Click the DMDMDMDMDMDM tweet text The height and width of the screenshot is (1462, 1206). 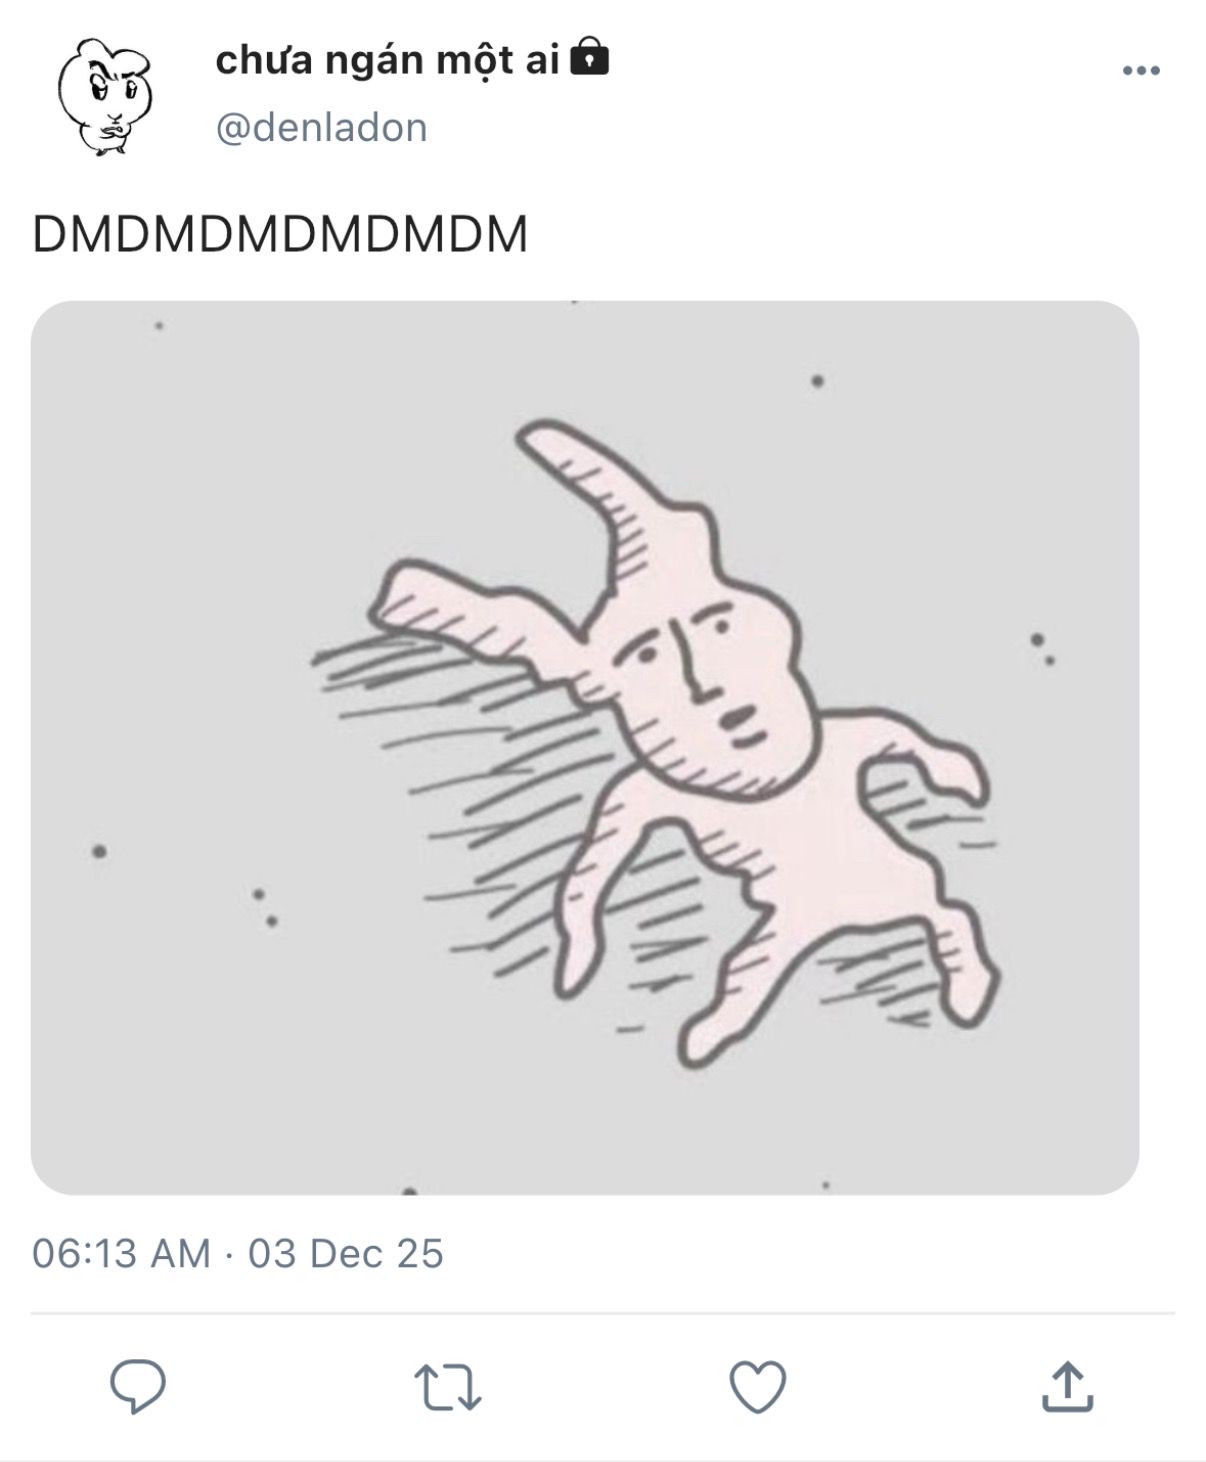coord(280,236)
